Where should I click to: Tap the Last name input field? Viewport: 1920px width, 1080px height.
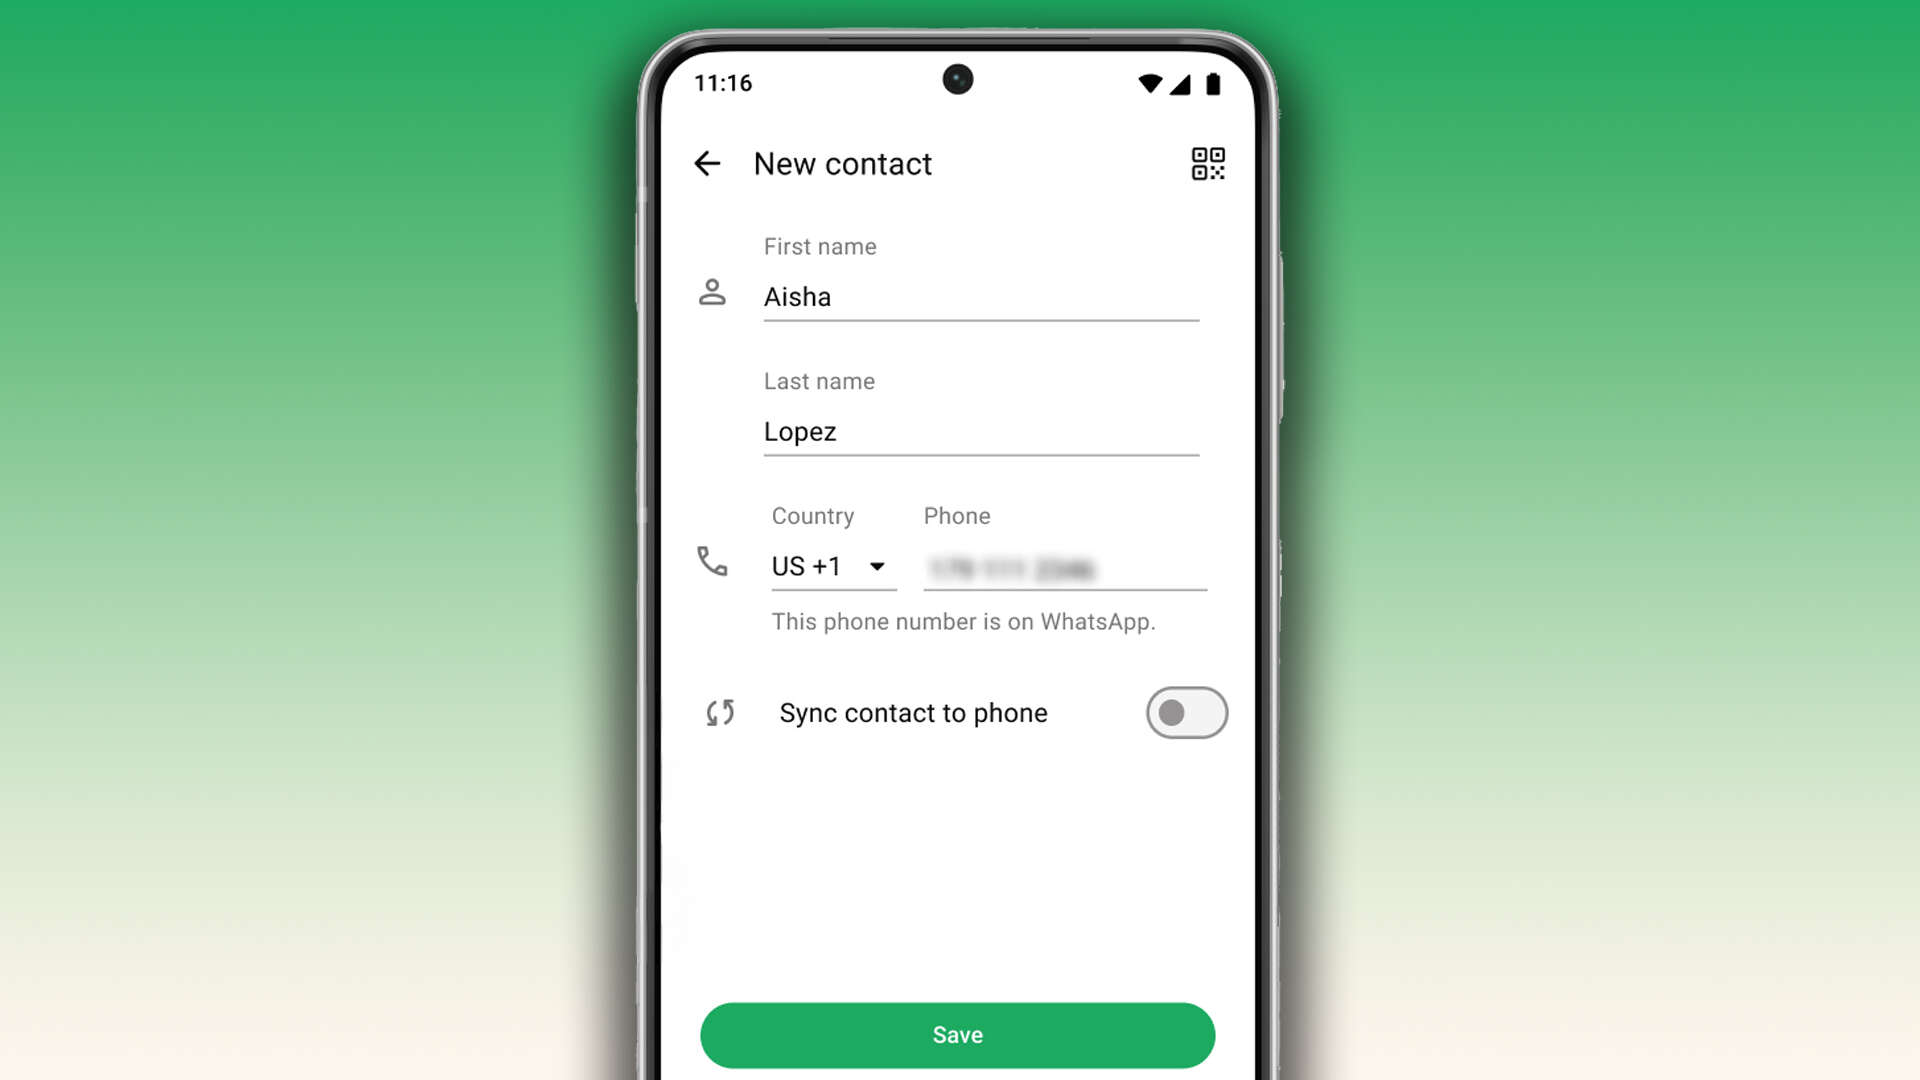981,431
